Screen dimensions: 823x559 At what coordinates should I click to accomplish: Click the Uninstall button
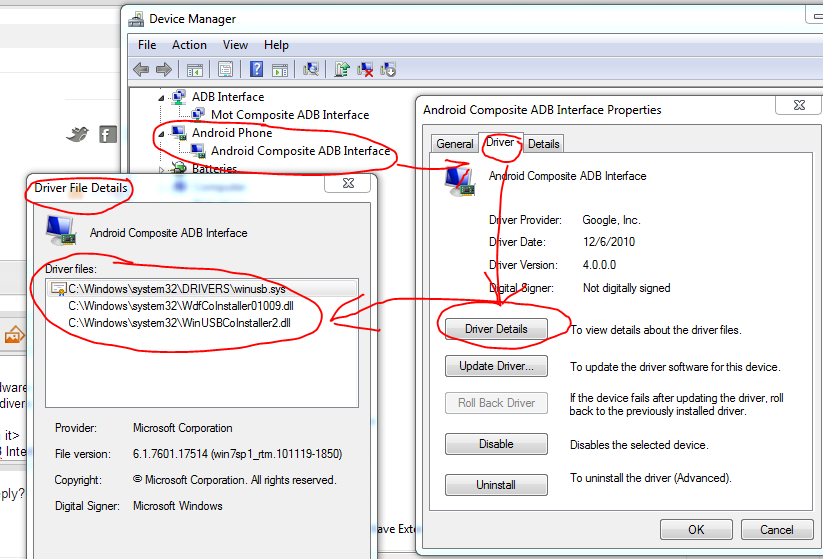pos(496,484)
